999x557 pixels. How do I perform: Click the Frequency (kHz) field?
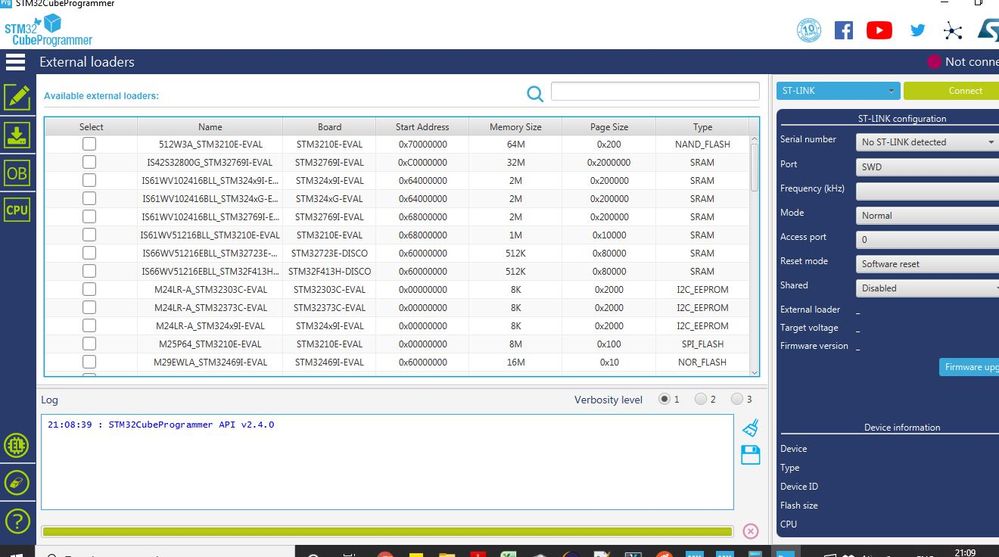coord(927,191)
